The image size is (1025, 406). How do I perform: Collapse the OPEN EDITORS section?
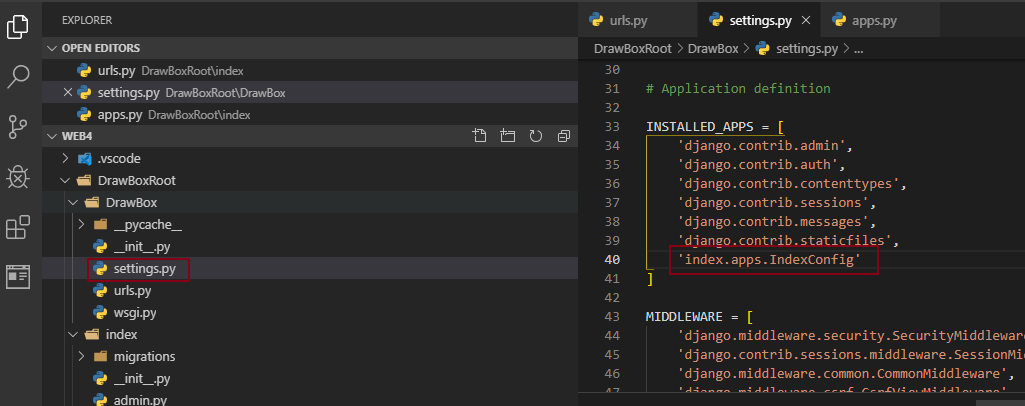310,48
